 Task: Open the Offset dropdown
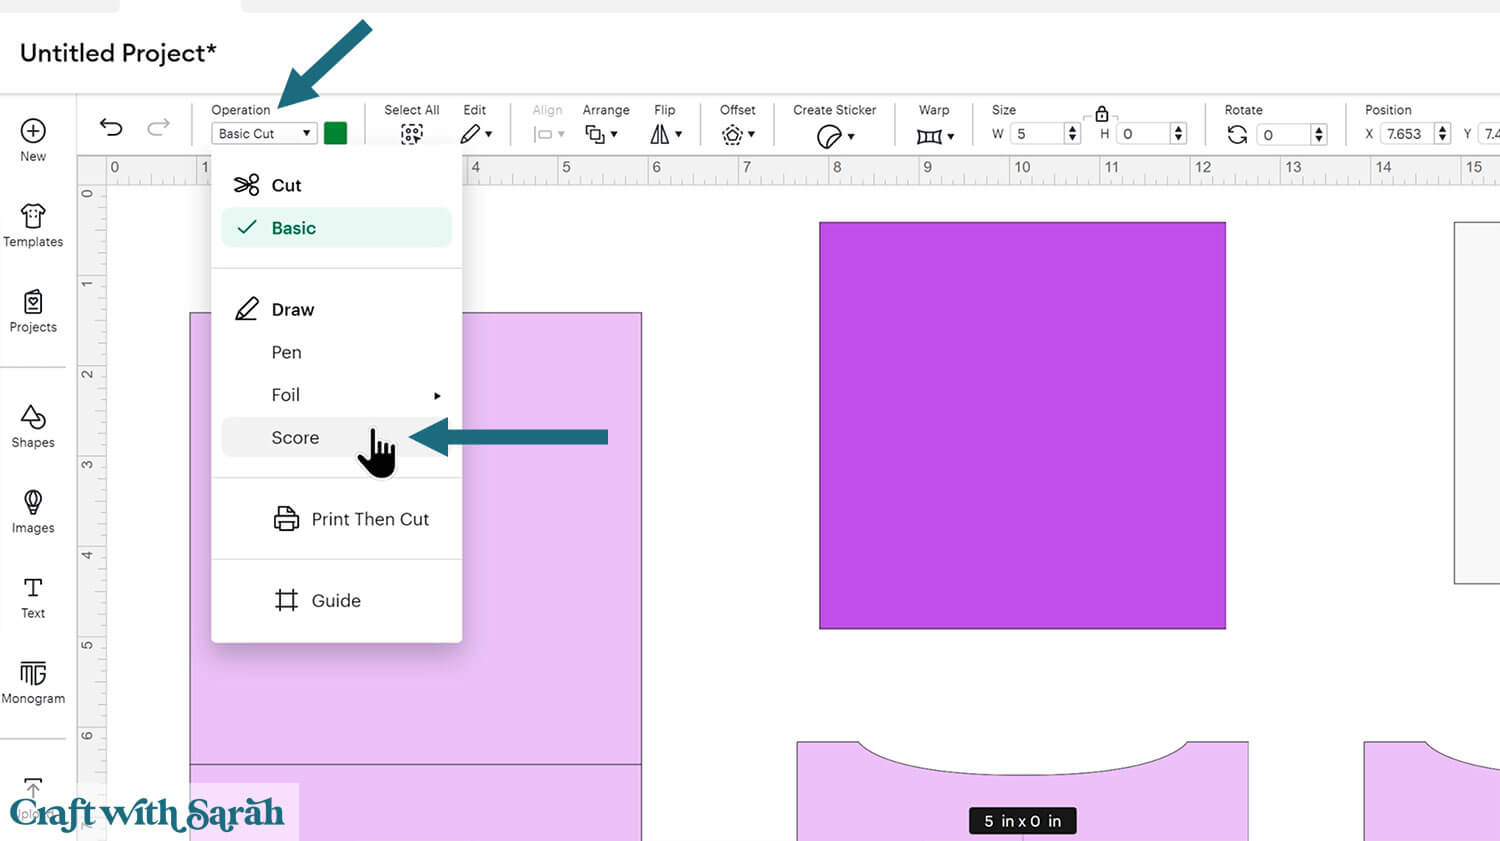click(x=738, y=135)
